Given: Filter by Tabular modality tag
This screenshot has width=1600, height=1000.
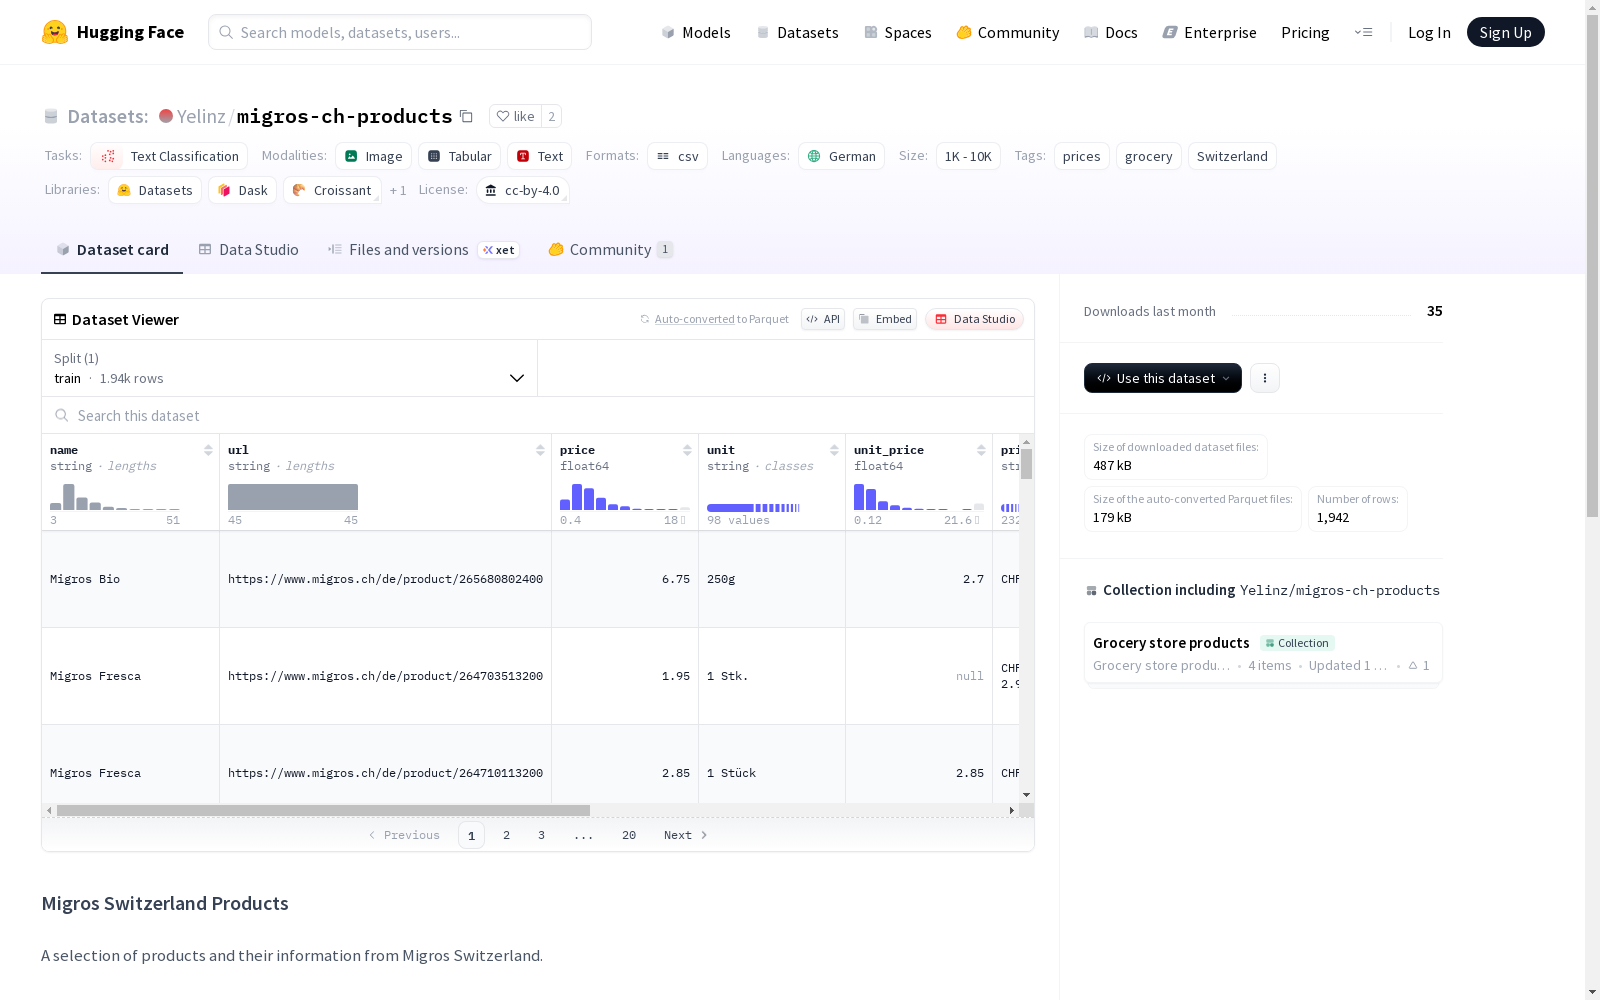Looking at the screenshot, I should [x=460, y=156].
